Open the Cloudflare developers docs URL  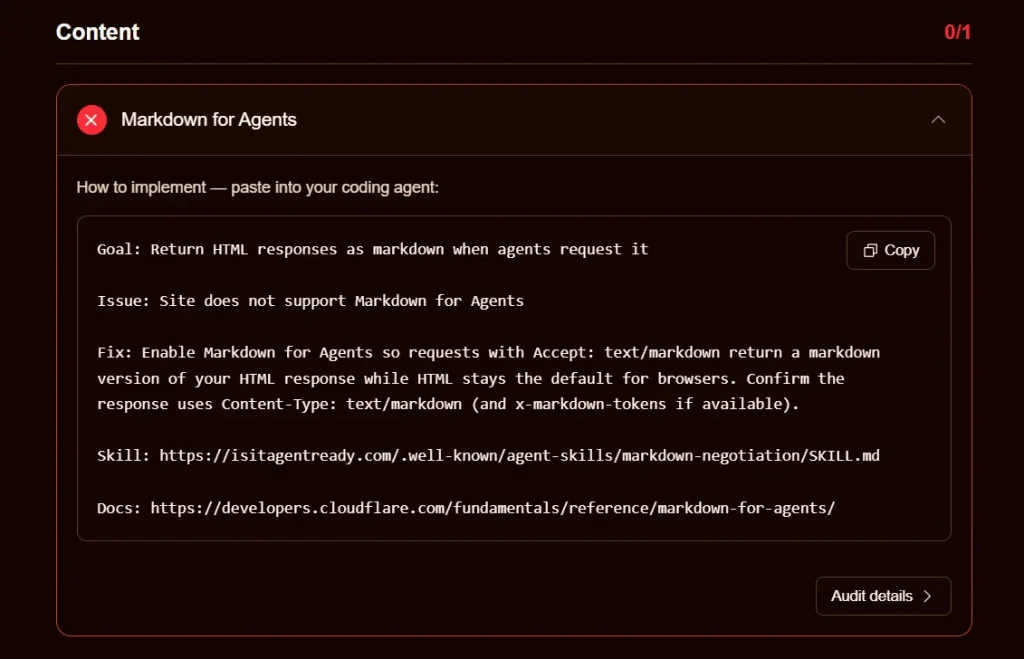(x=493, y=508)
